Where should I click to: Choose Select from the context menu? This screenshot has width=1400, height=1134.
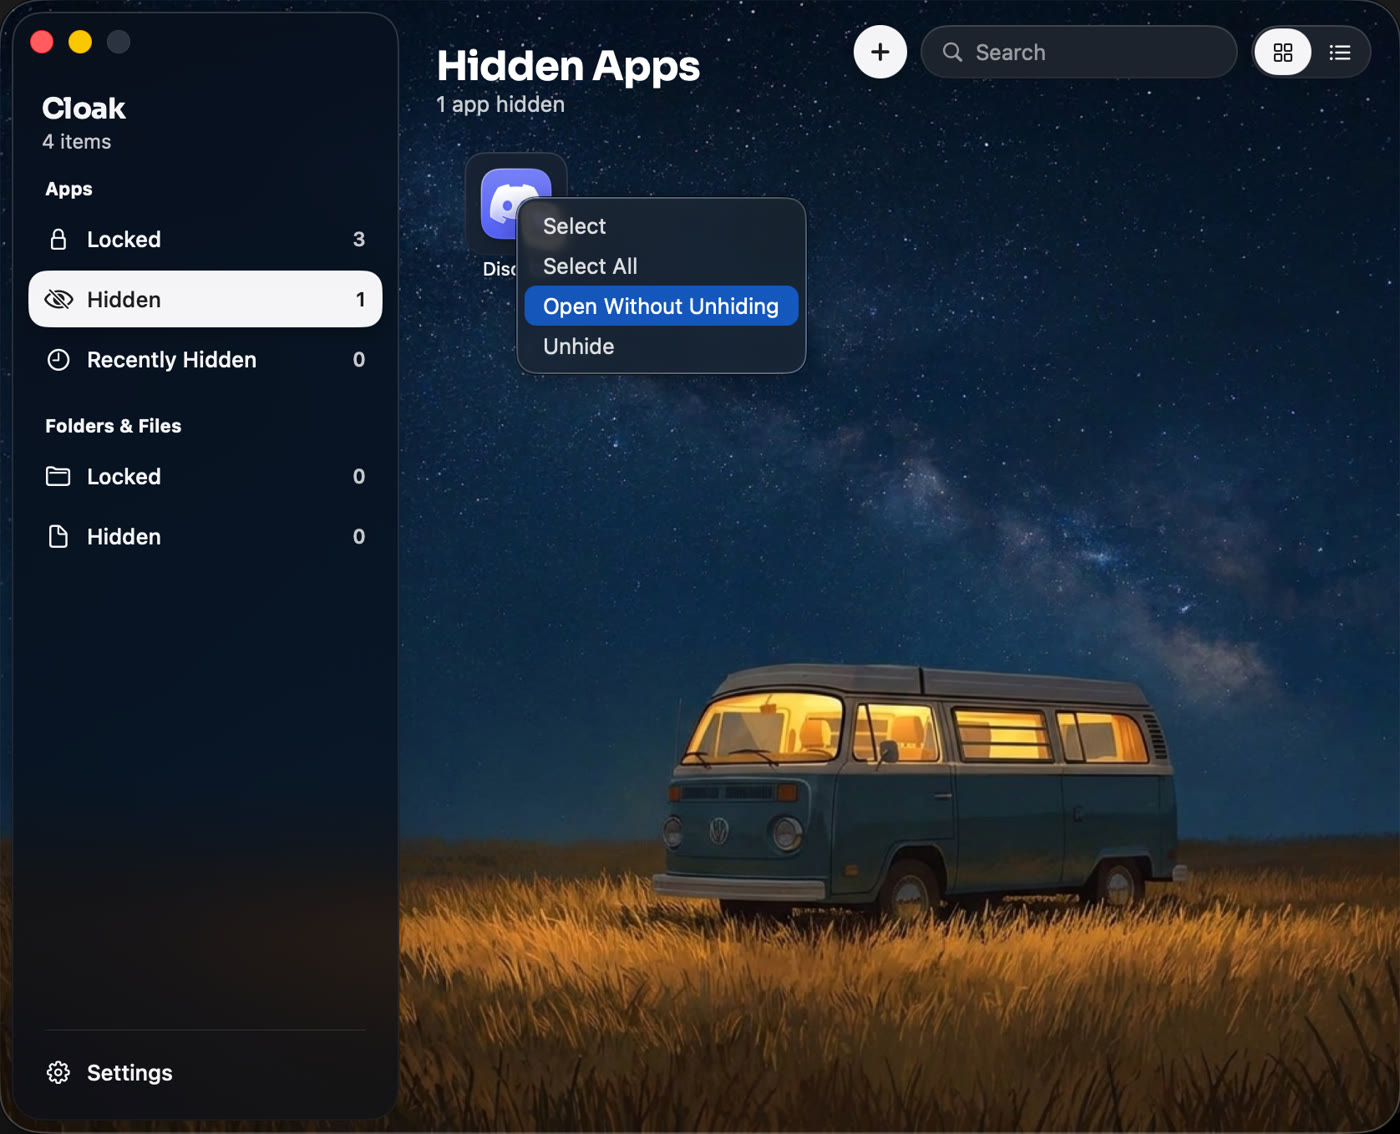click(661, 226)
